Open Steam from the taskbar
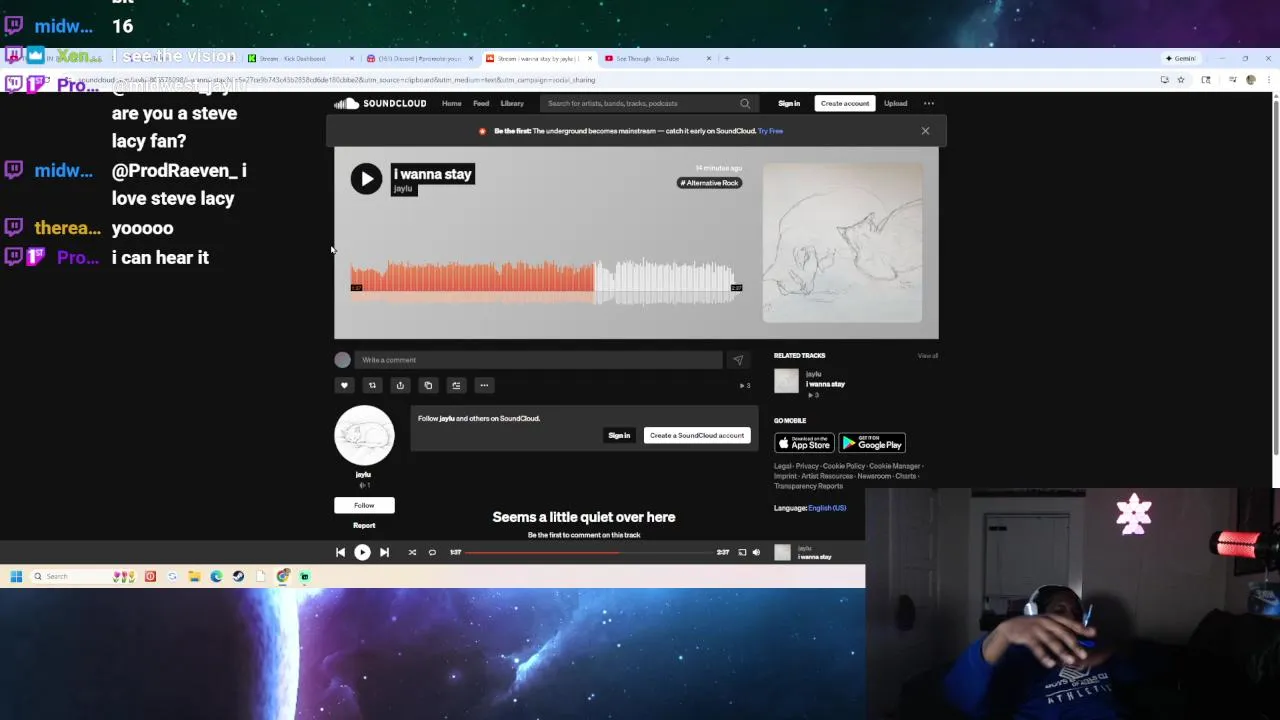Viewport: 1280px width, 720px height. (x=238, y=576)
